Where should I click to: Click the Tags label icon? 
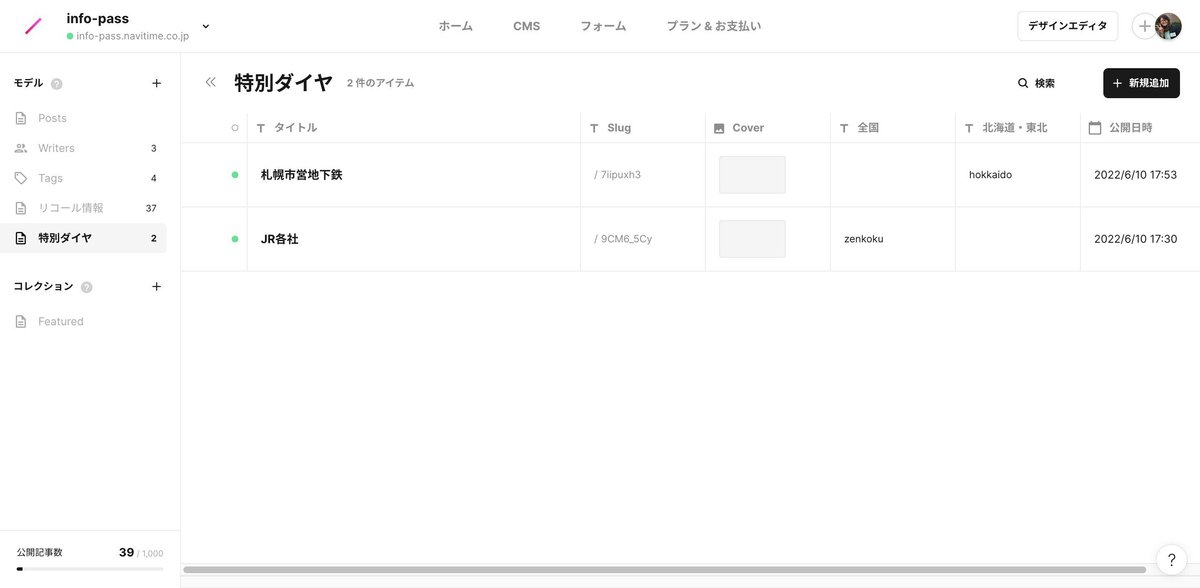click(21, 178)
